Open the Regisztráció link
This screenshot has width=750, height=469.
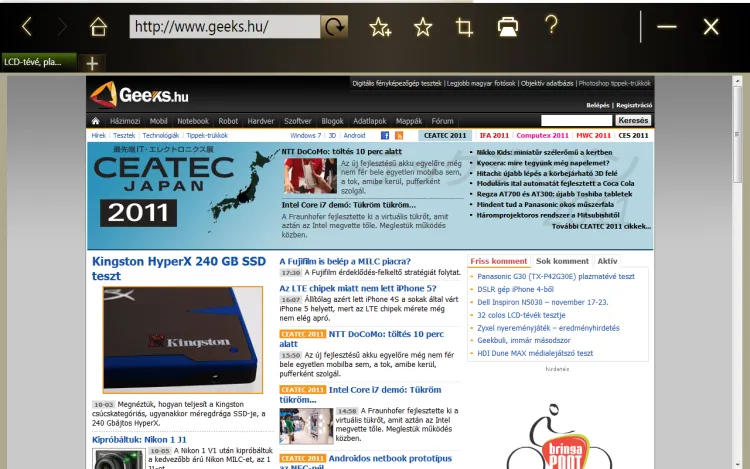[634, 105]
